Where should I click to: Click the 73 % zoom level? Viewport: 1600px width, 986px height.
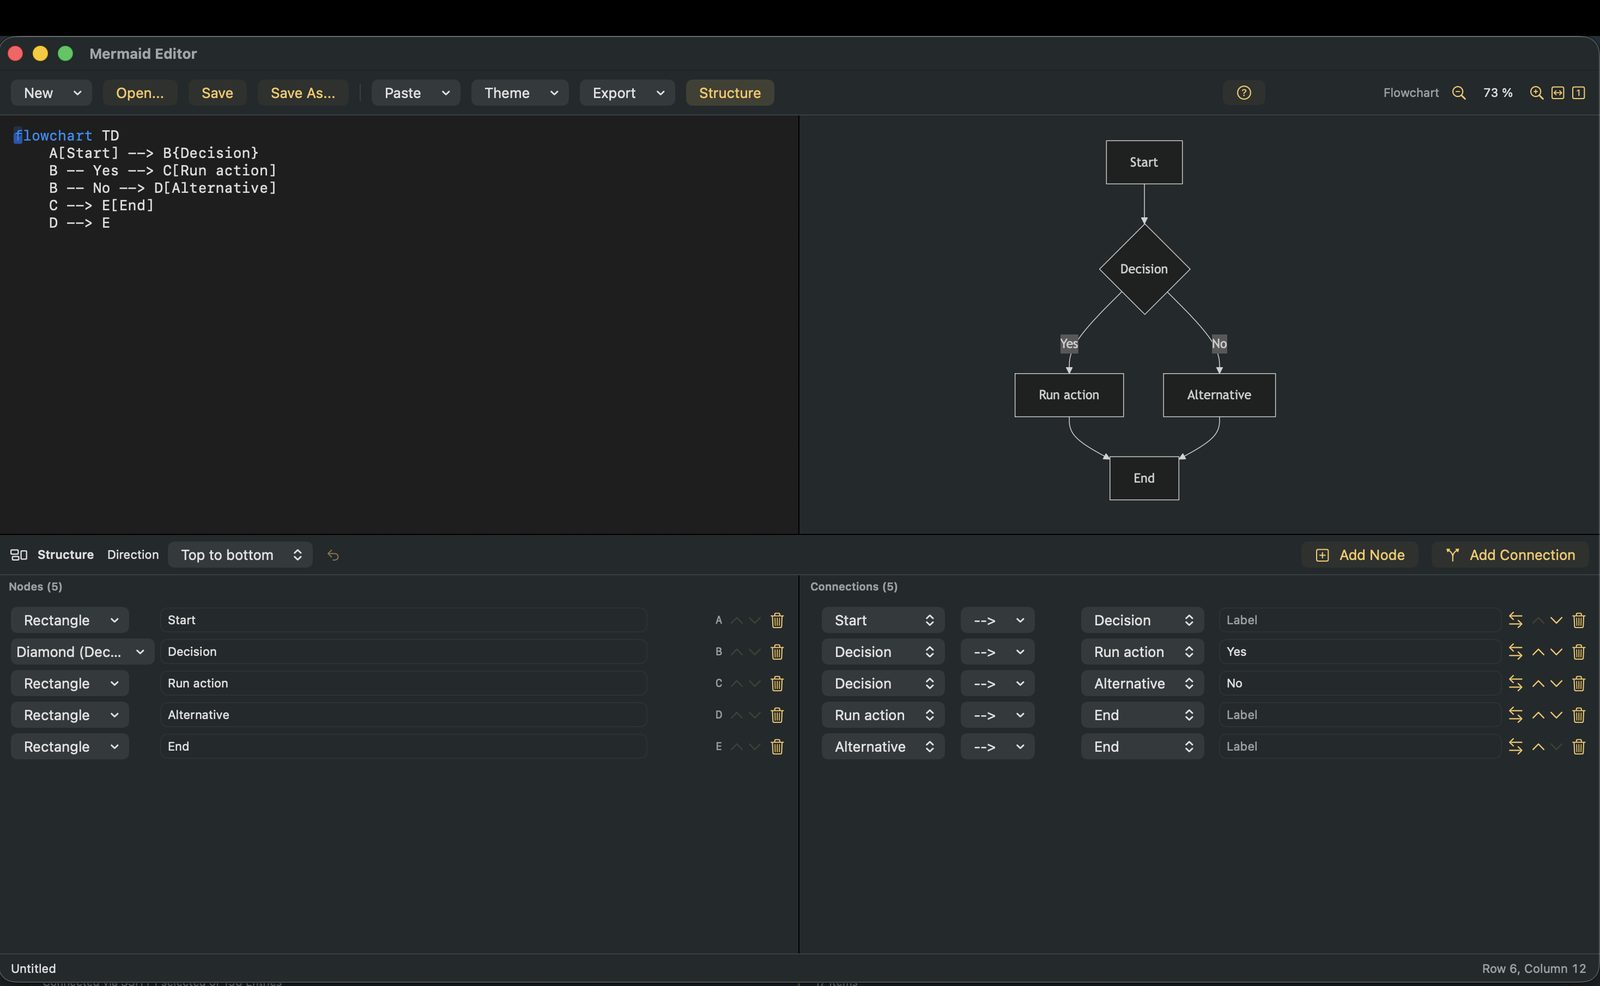[x=1497, y=93]
